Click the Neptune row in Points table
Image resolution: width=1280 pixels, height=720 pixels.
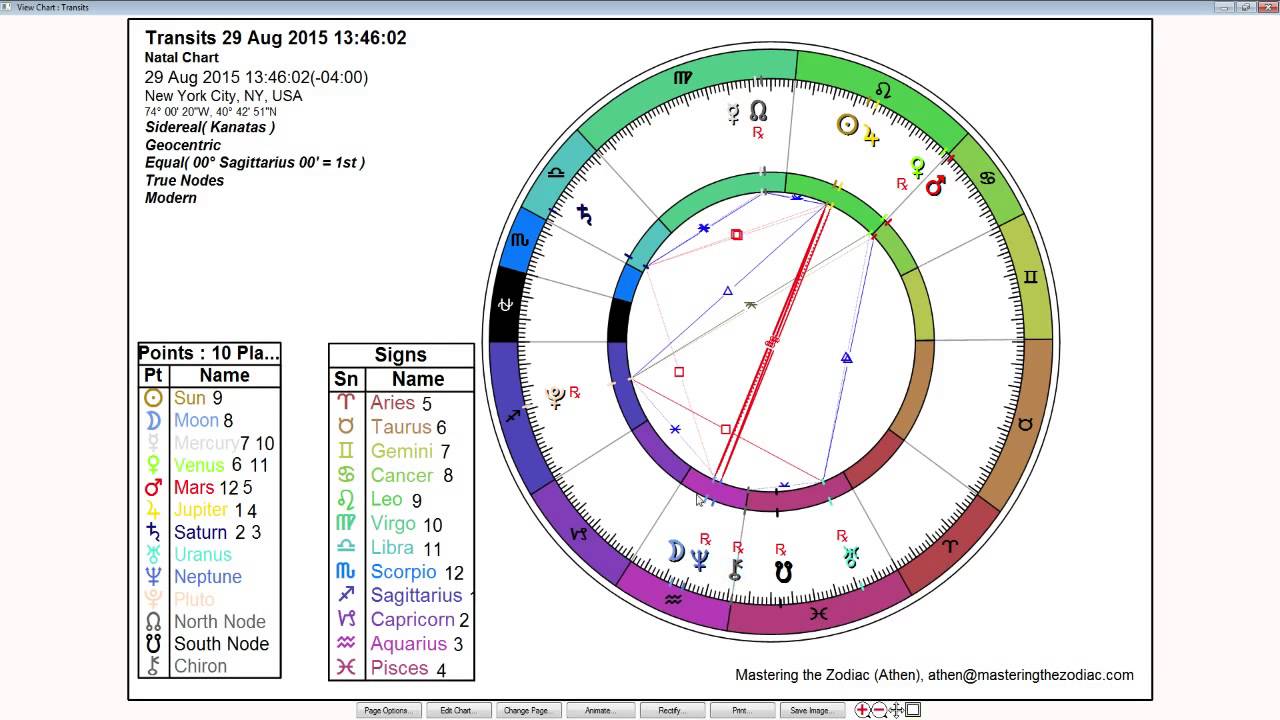coord(209,577)
